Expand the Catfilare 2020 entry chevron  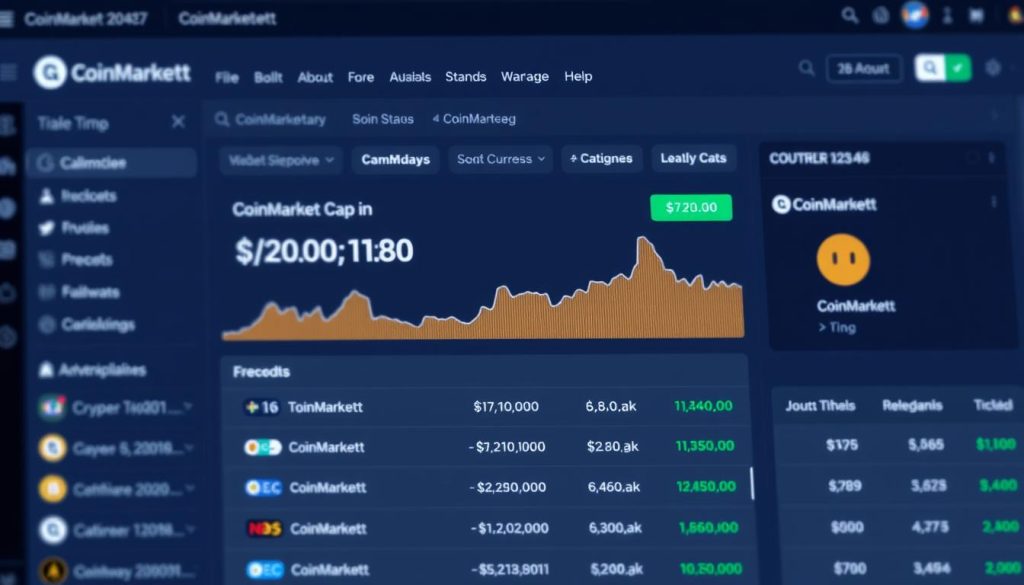pos(189,488)
